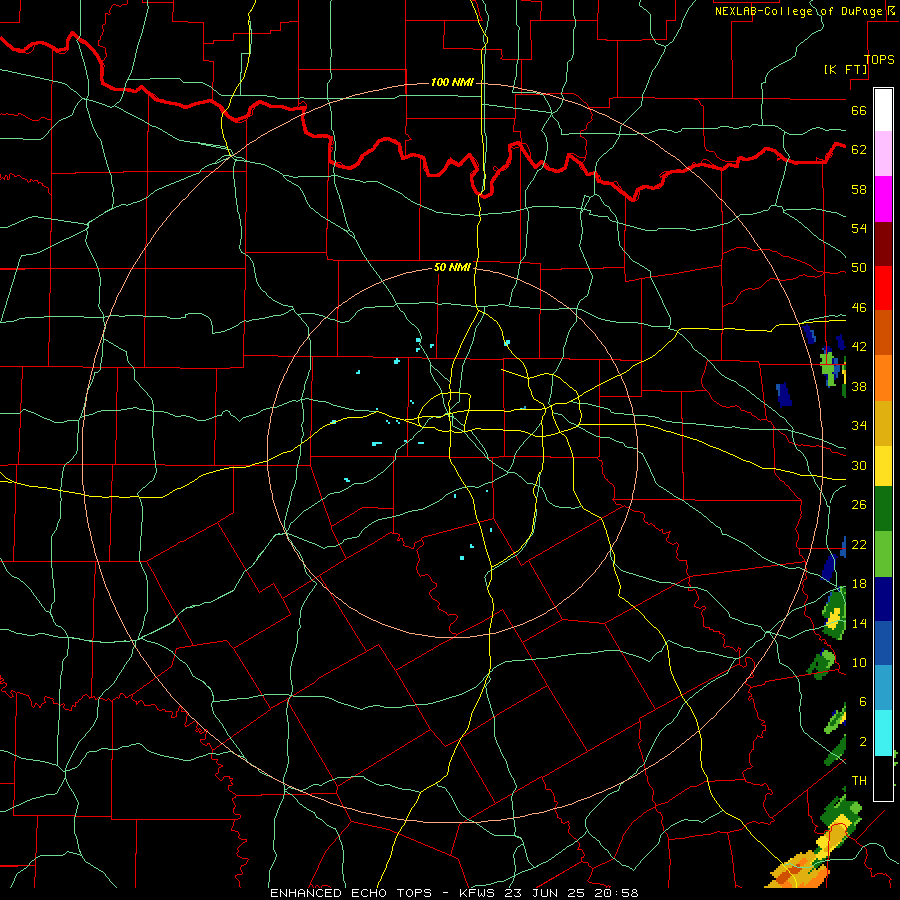Pick the black TH swatch at legend bottom

[x=883, y=778]
